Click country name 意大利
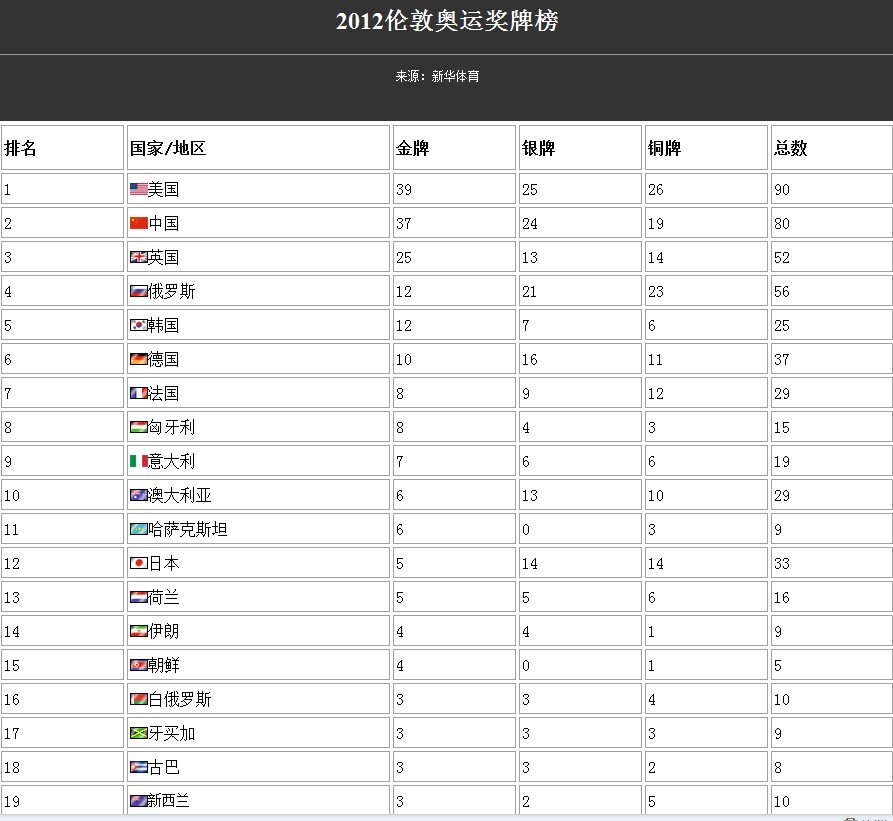 [171, 461]
